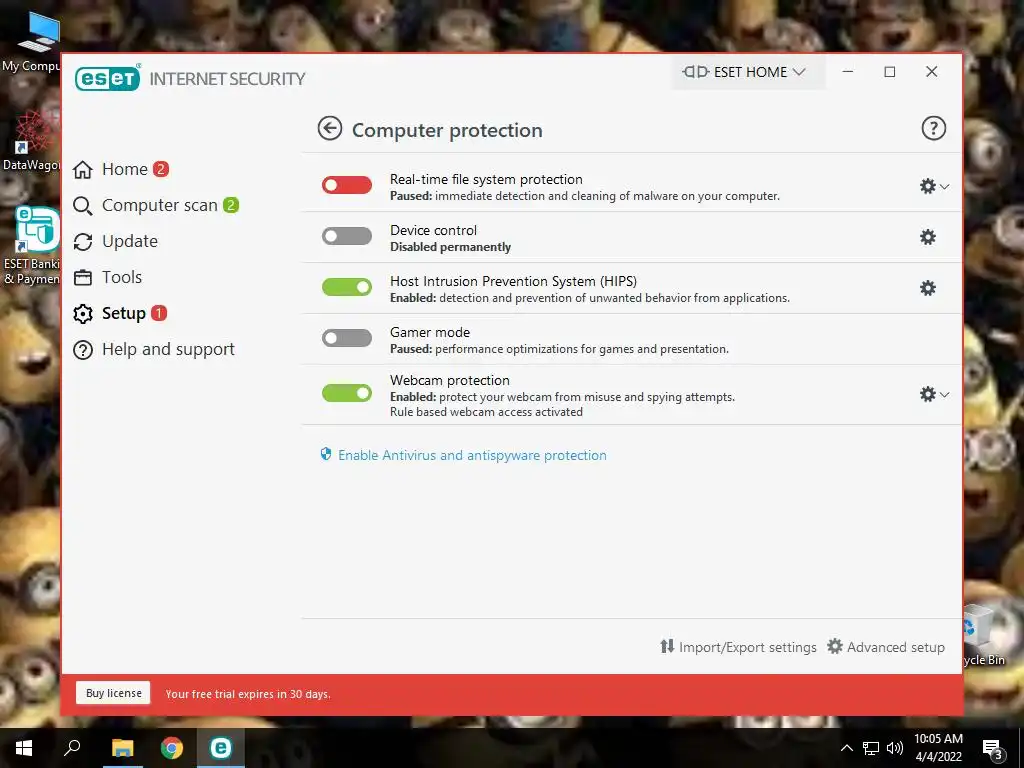
Task: Open File Explorer from the taskbar
Action: tap(122, 748)
